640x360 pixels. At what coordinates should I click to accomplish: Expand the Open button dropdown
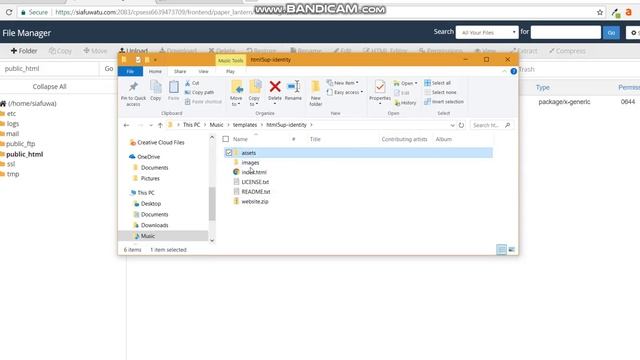pyautogui.click(x=416, y=83)
